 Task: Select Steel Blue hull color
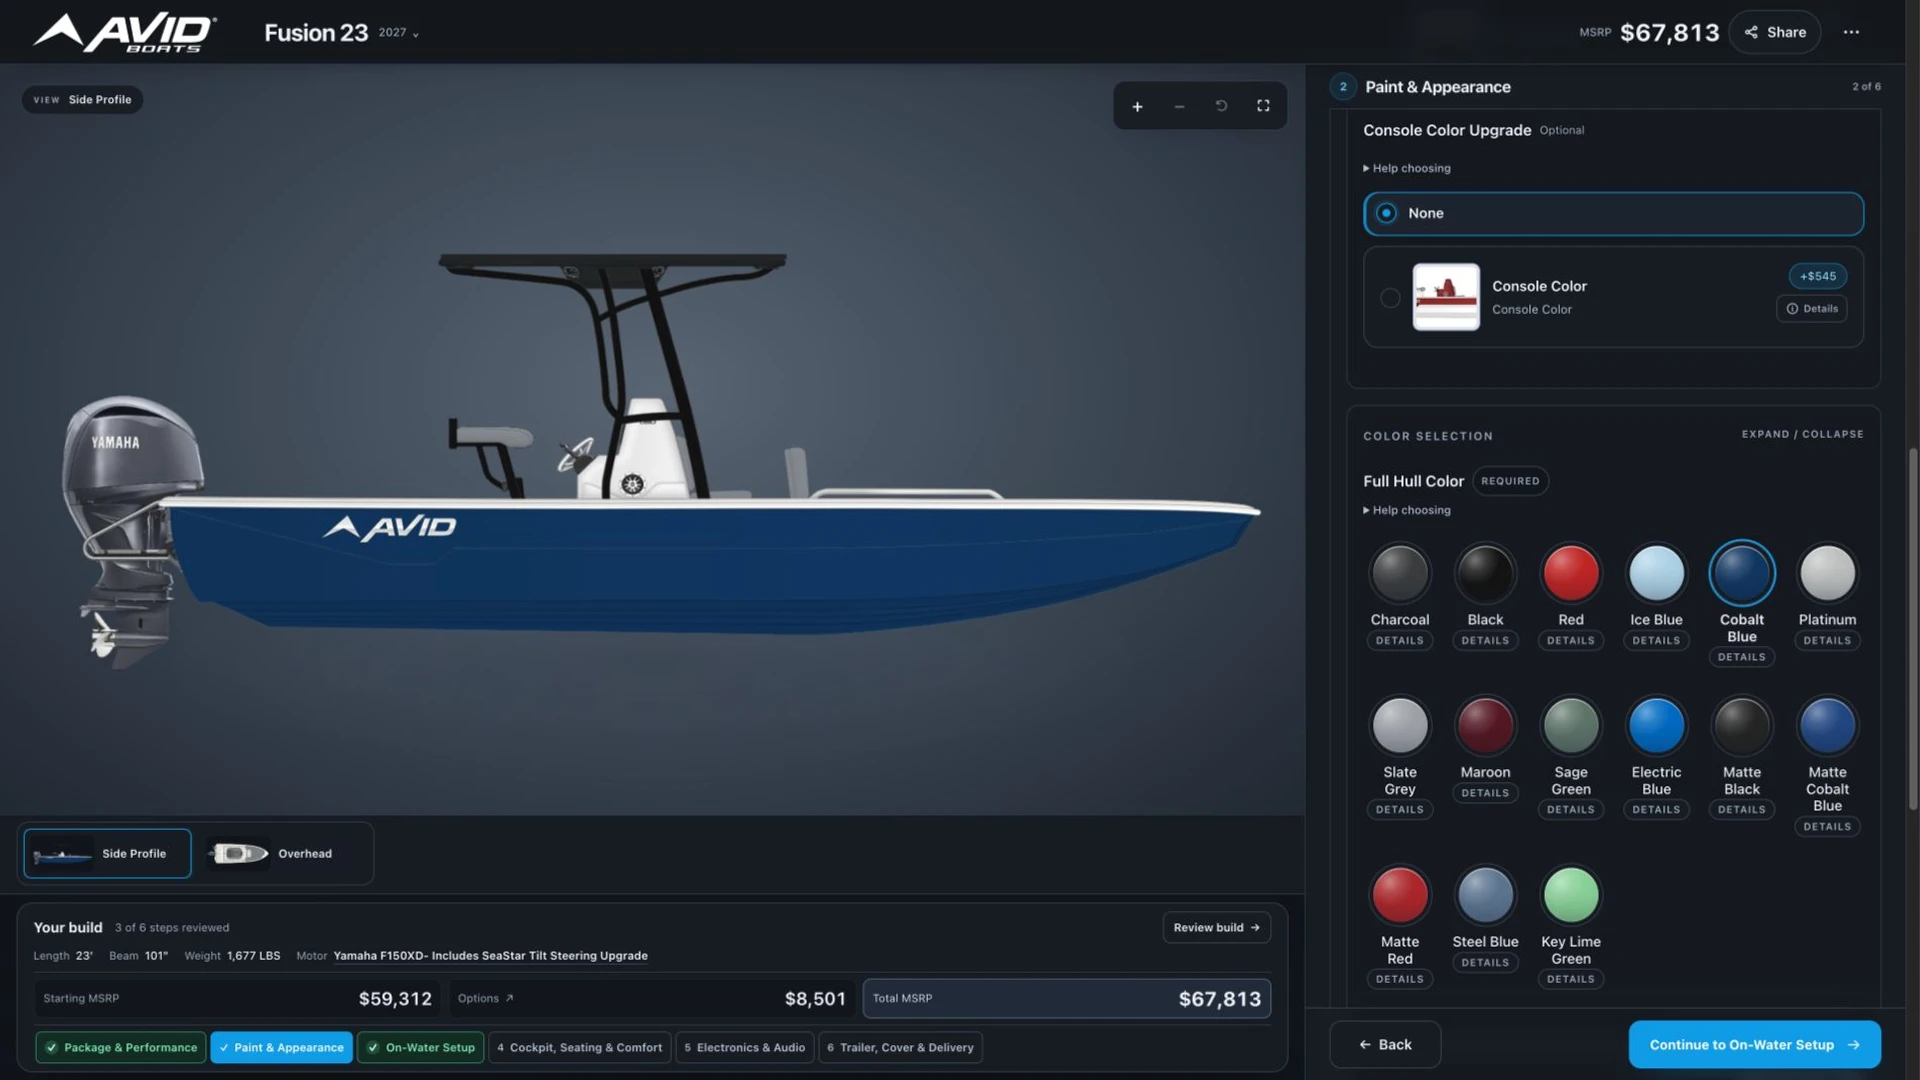point(1485,894)
